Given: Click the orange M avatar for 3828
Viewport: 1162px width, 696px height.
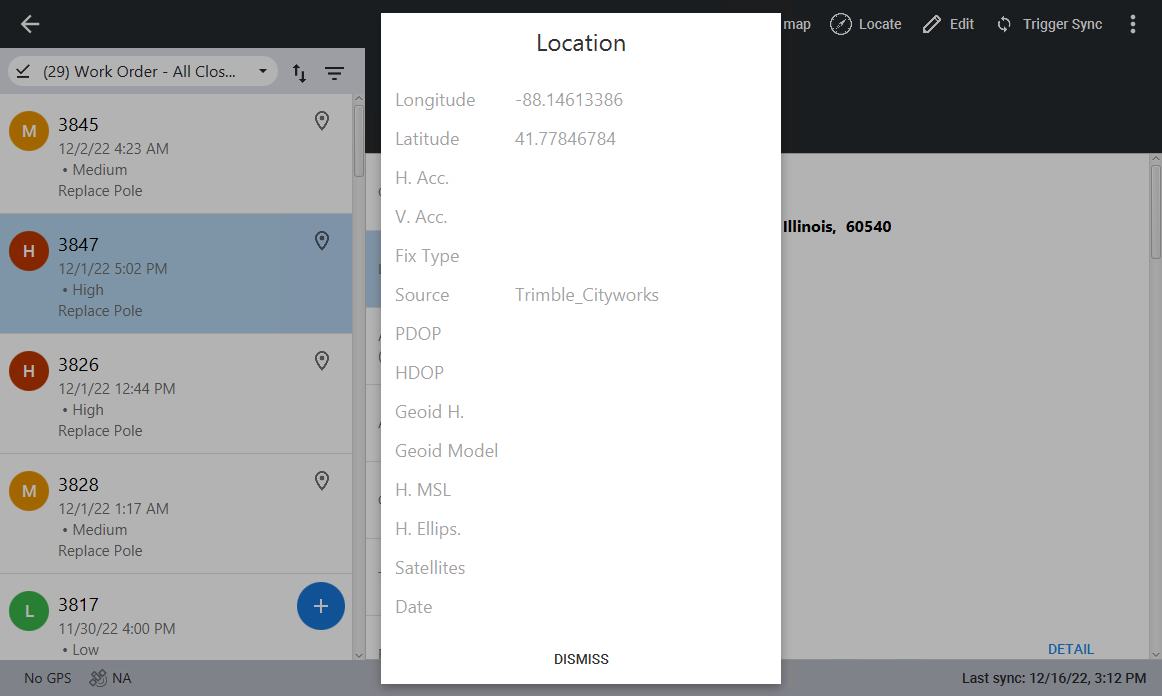Looking at the screenshot, I should (29, 491).
